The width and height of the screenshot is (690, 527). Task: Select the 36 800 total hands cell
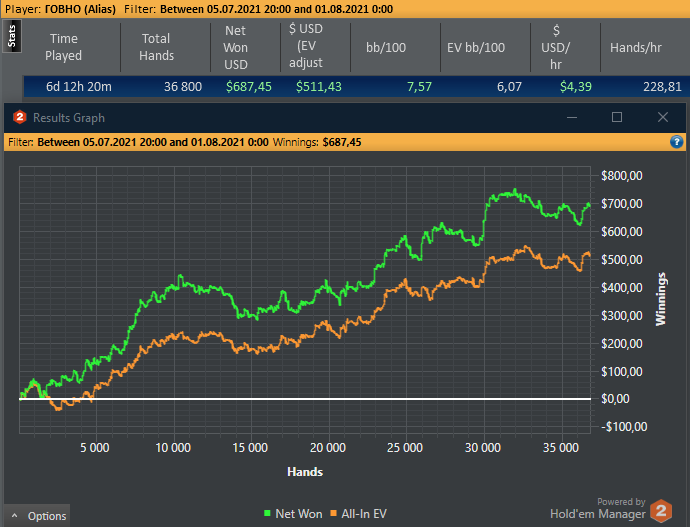(183, 86)
